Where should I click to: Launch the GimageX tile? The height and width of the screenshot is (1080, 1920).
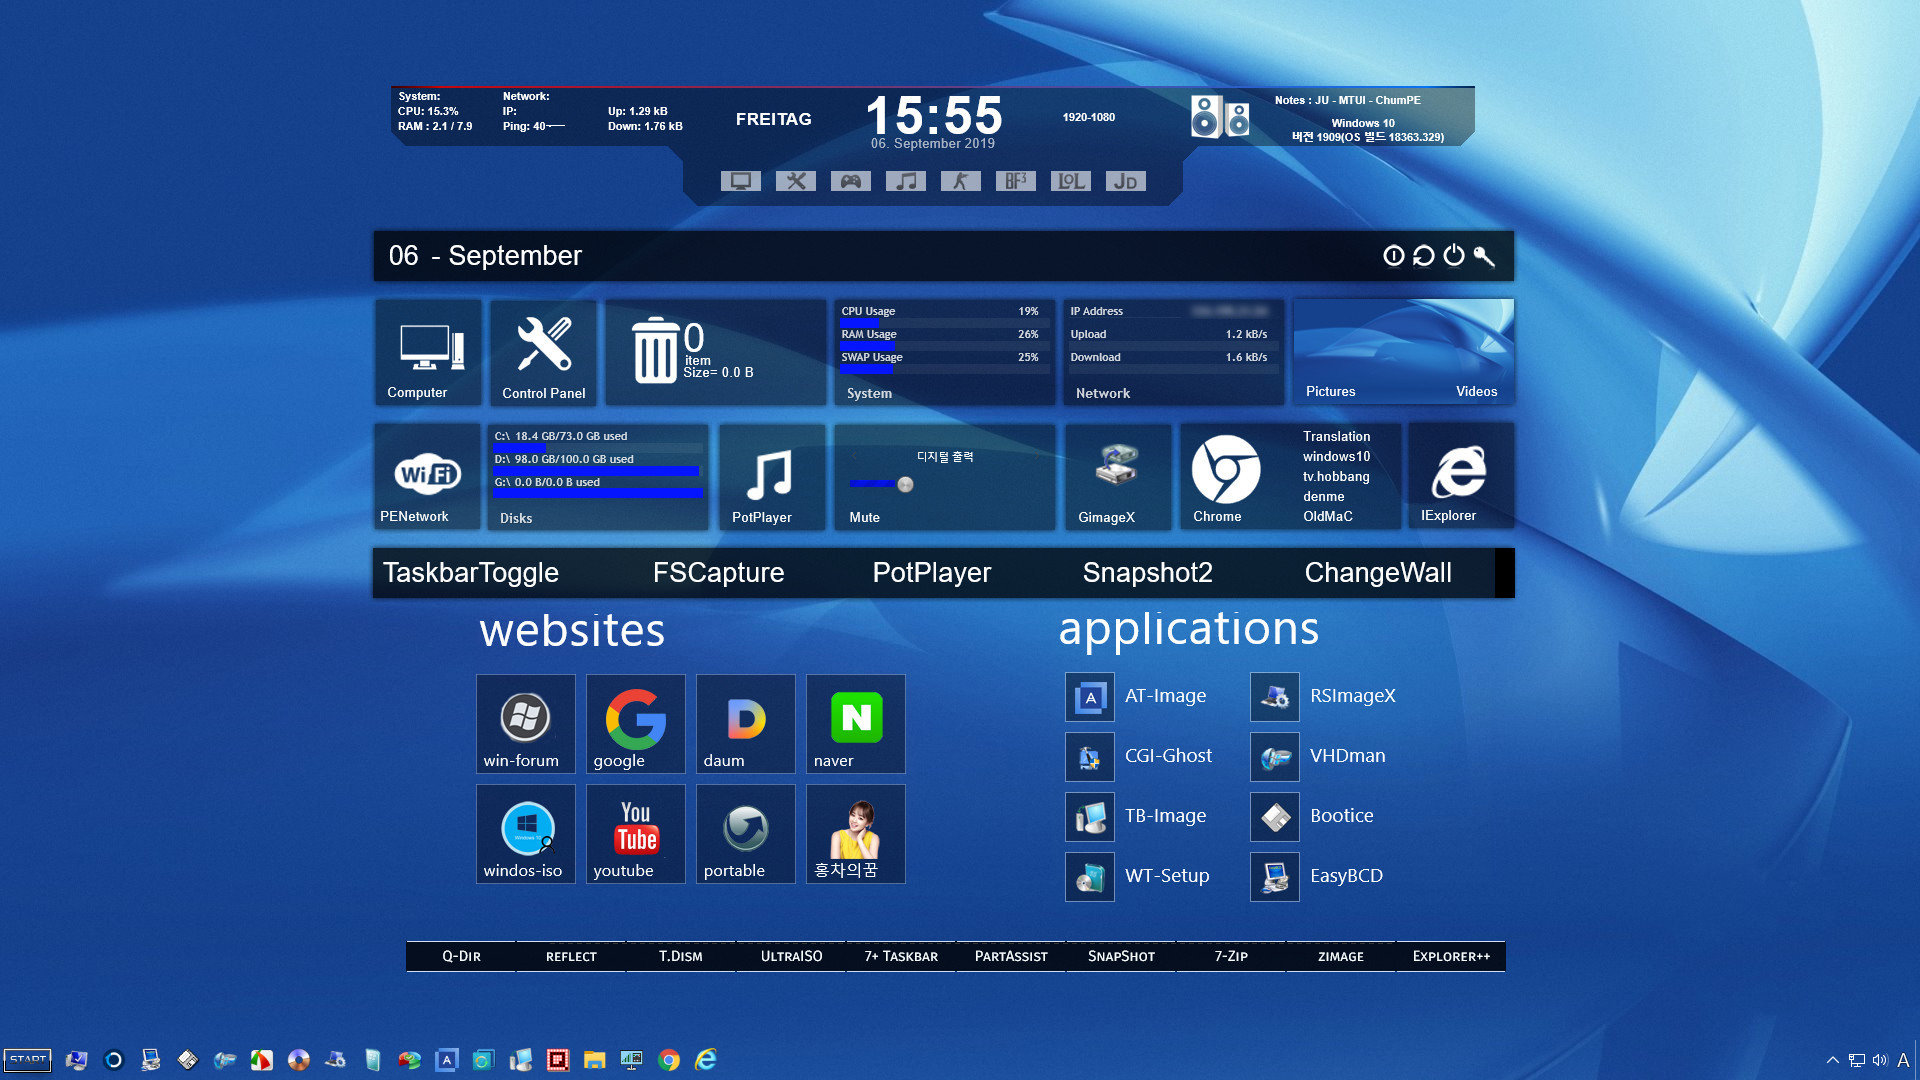(1117, 476)
